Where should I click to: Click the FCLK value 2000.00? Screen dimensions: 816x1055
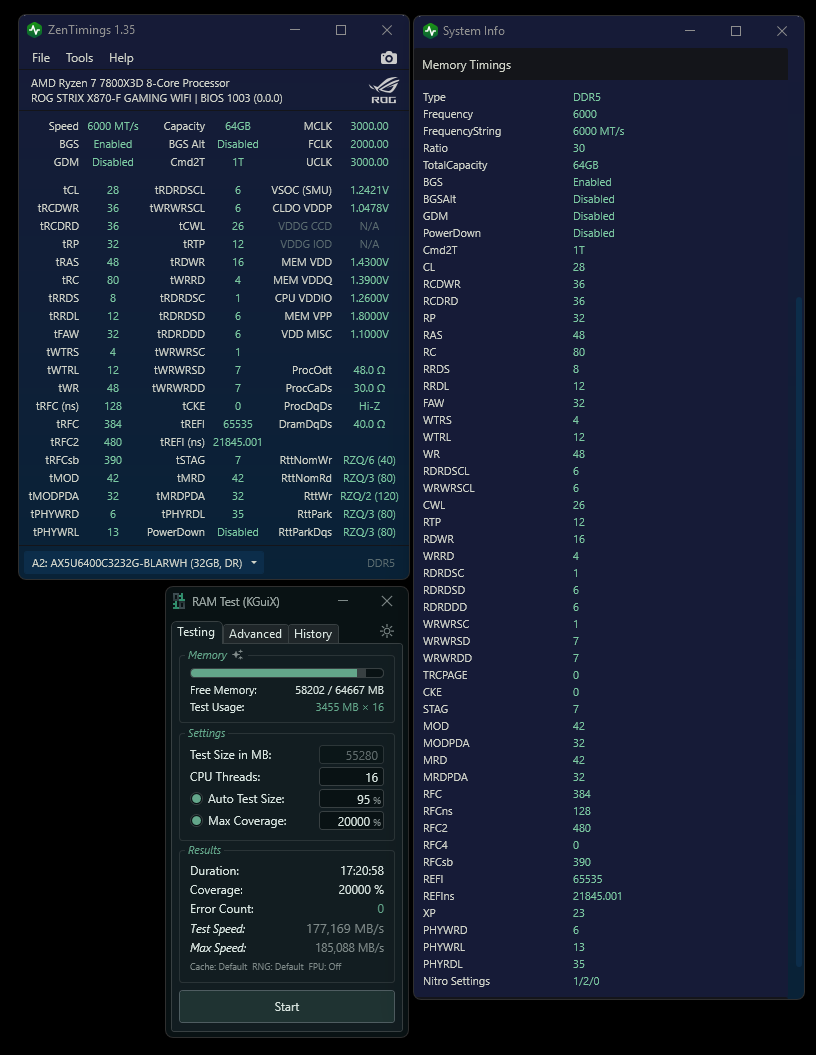point(369,144)
